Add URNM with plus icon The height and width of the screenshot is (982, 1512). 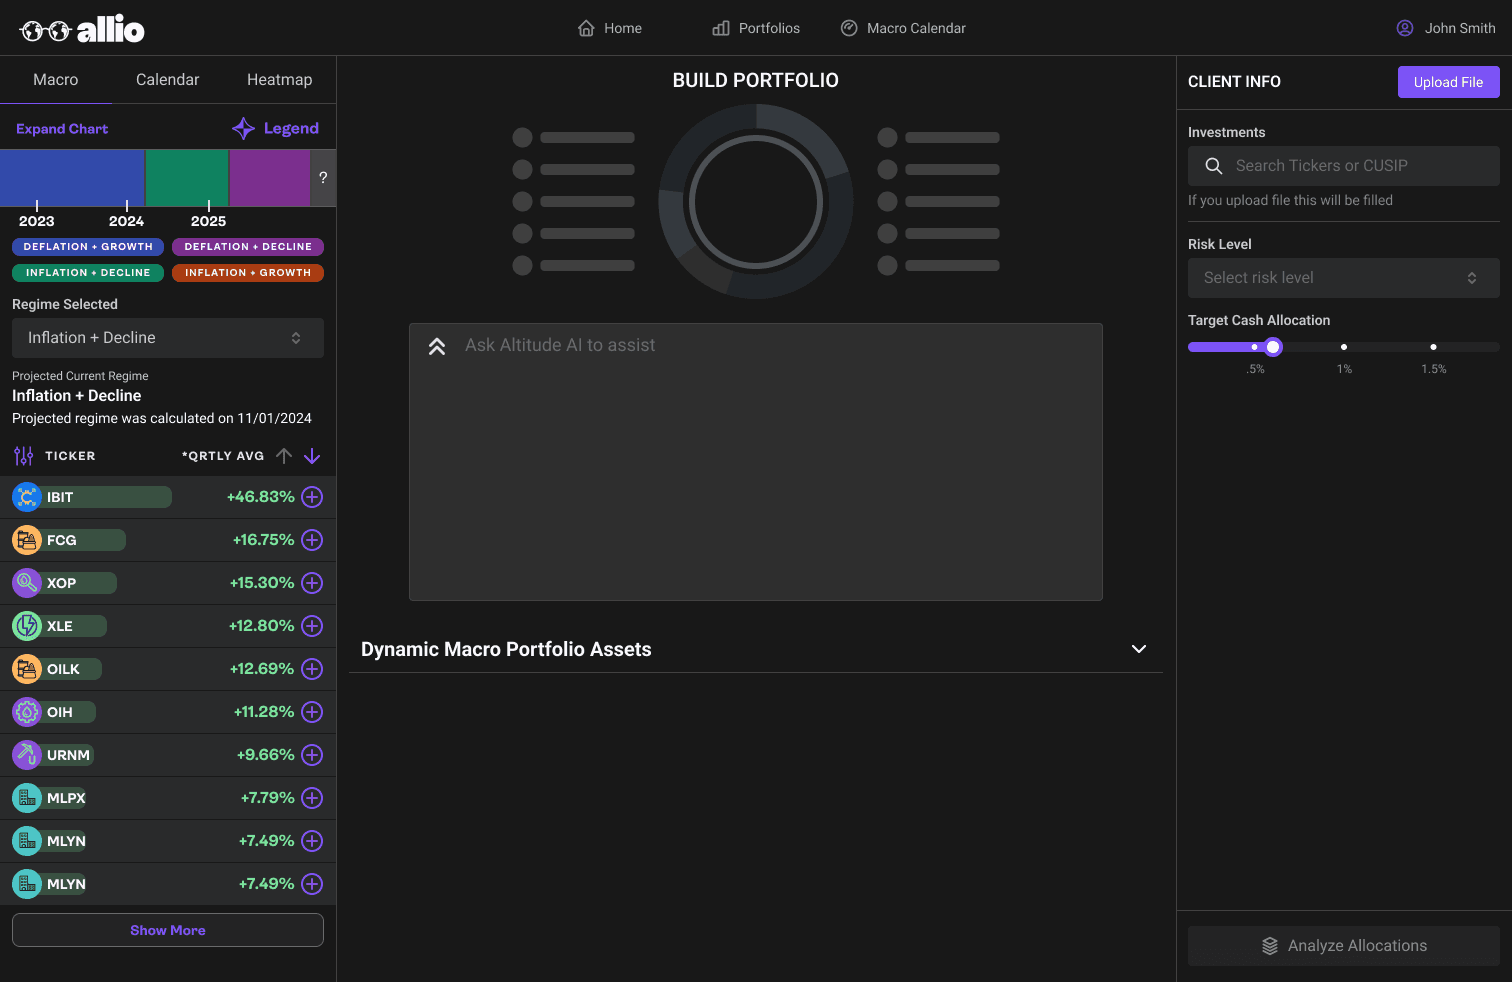coord(312,755)
